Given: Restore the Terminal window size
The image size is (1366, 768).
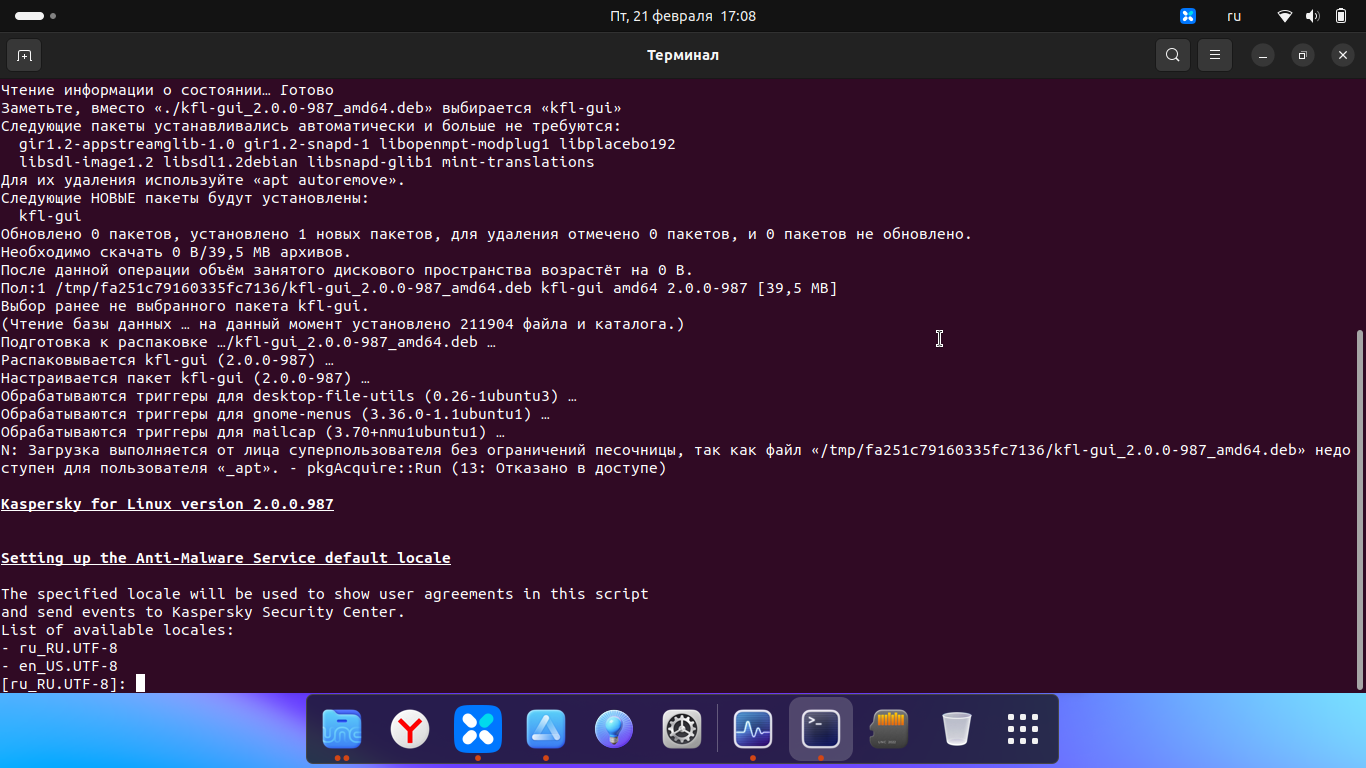Looking at the screenshot, I should (1303, 55).
